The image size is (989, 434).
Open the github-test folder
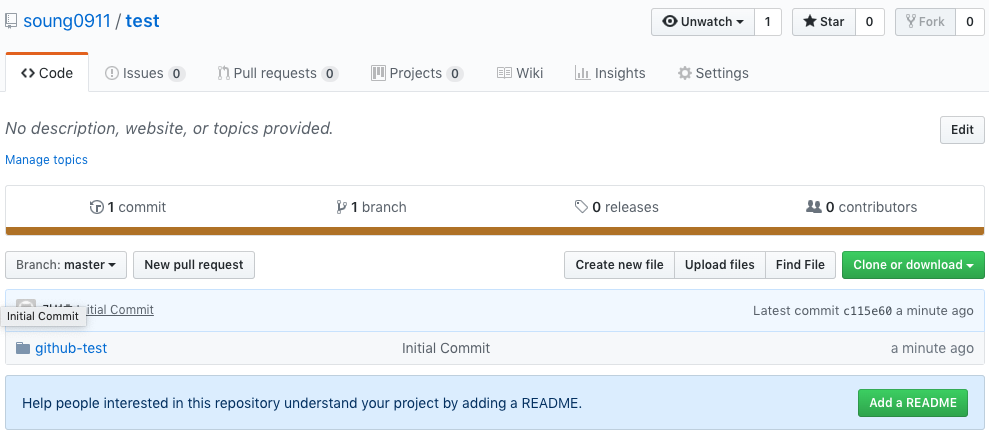[x=71, y=348]
